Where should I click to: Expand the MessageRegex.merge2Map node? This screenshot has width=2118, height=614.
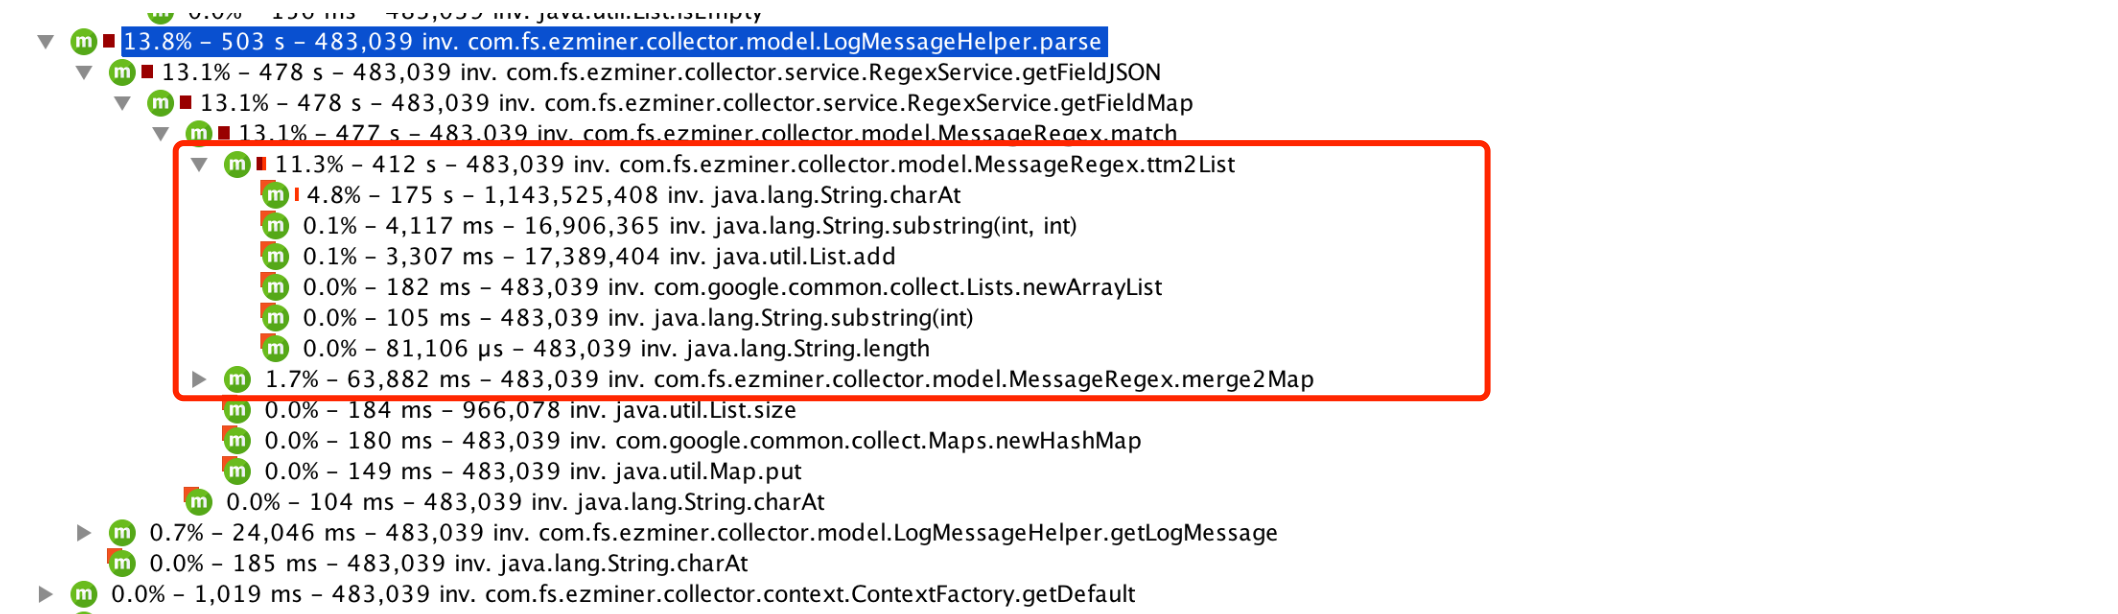click(x=200, y=379)
